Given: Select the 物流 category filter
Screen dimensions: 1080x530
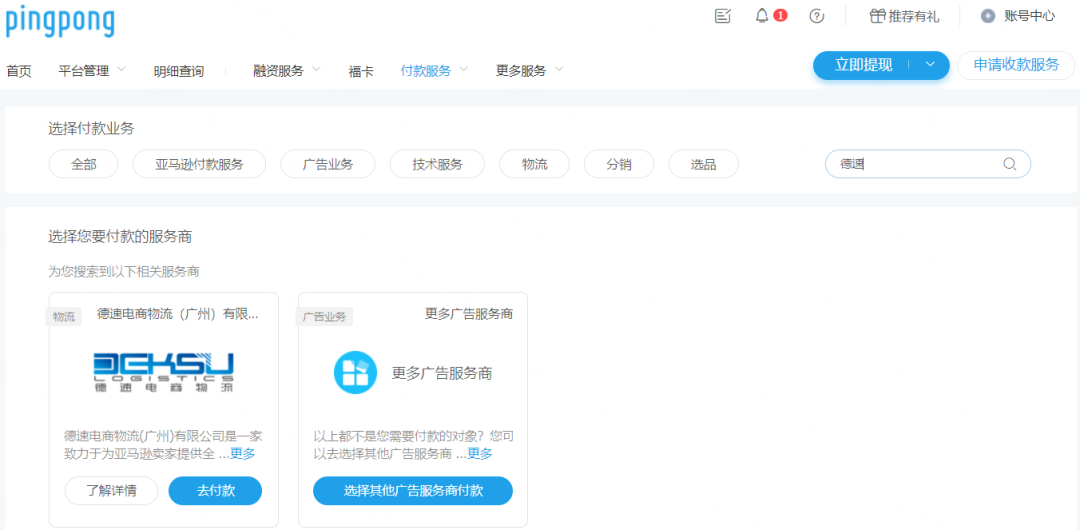Looking at the screenshot, I should [534, 164].
